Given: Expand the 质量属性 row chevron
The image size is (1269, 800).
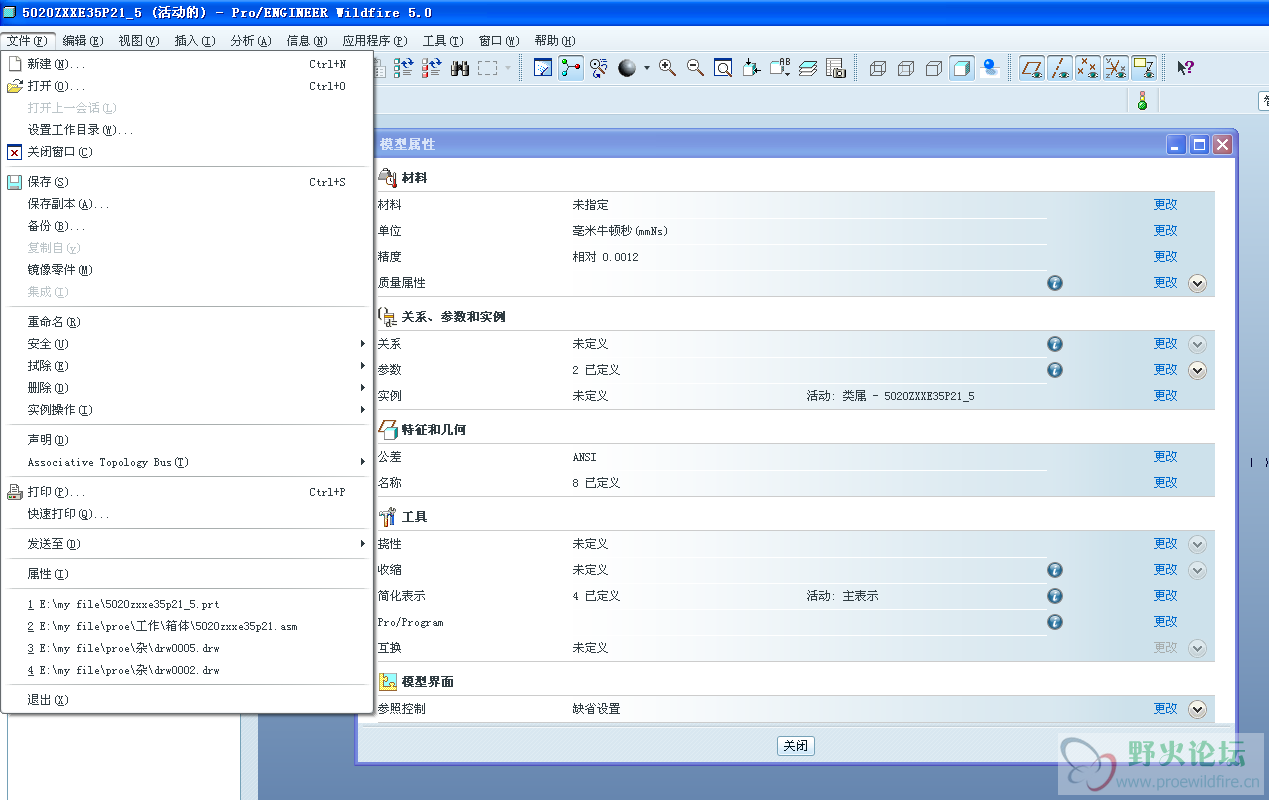Looking at the screenshot, I should click(1197, 283).
